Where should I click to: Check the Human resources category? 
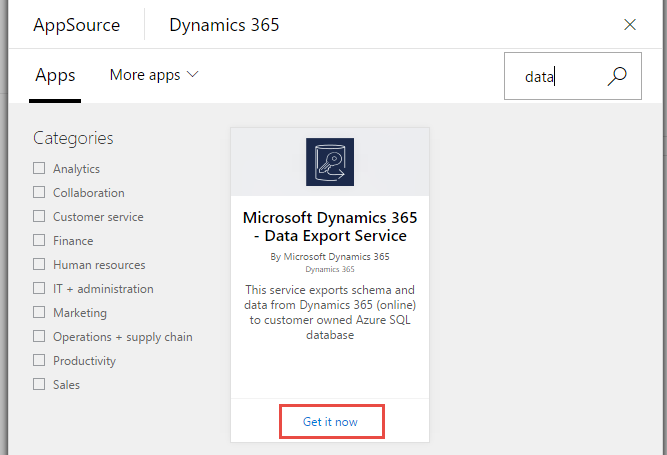coord(39,264)
